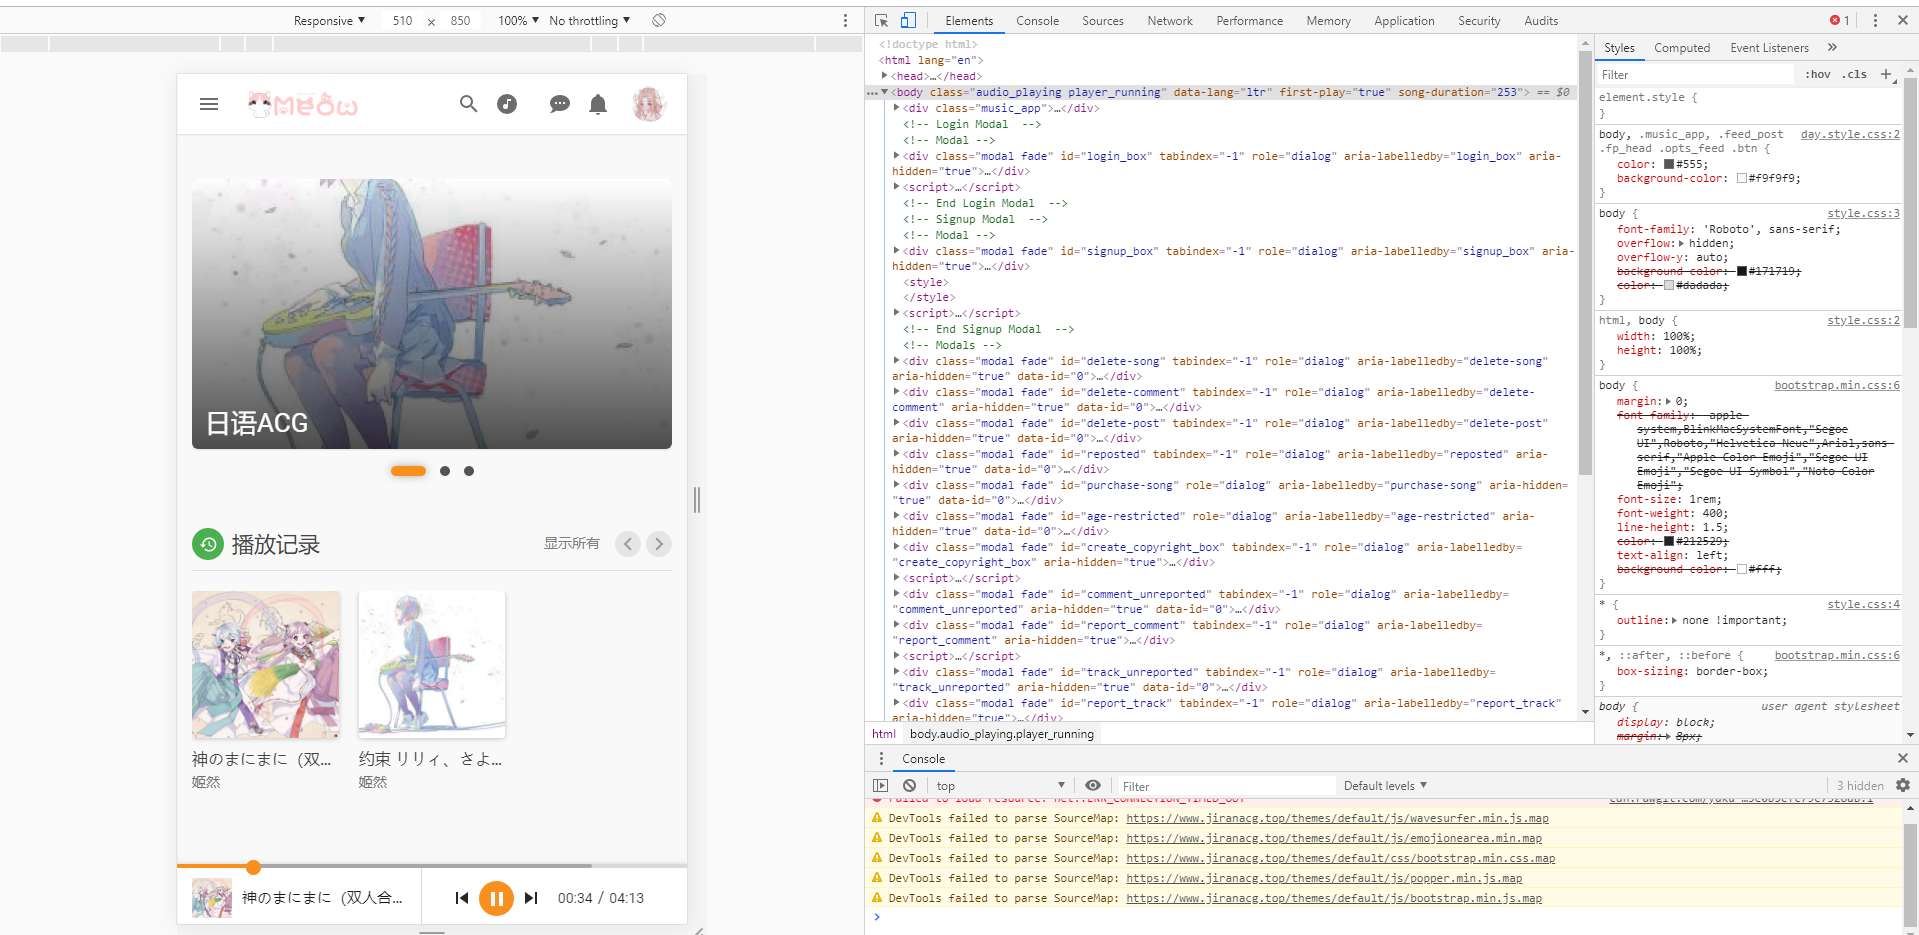
Task: Skip to the next track
Action: [x=531, y=898]
